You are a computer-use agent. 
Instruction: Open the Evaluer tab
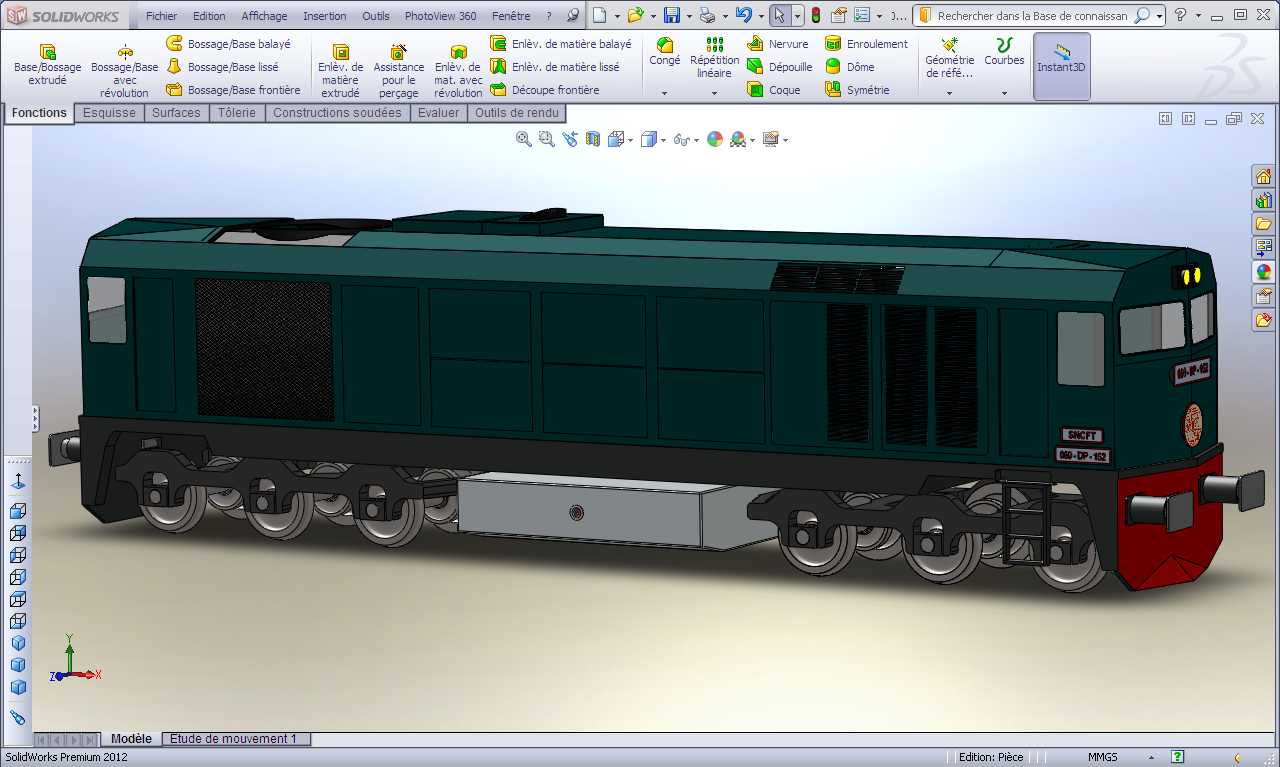pos(438,113)
